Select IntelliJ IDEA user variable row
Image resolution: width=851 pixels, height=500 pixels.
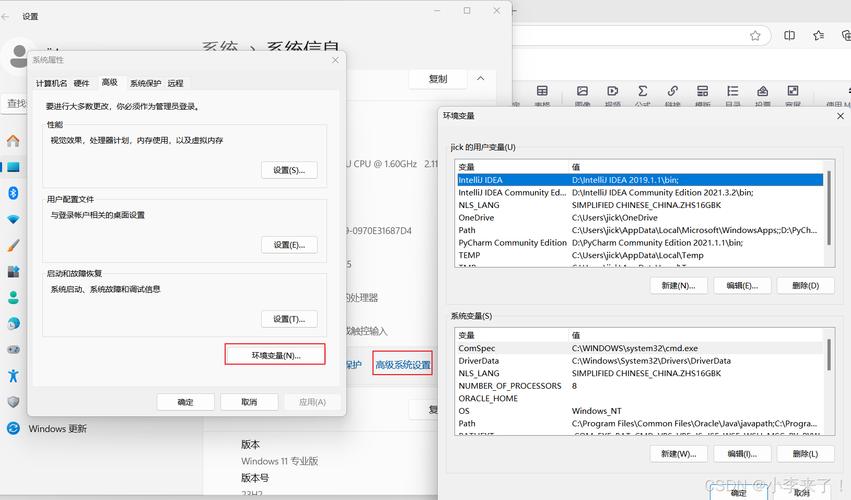tap(640, 180)
